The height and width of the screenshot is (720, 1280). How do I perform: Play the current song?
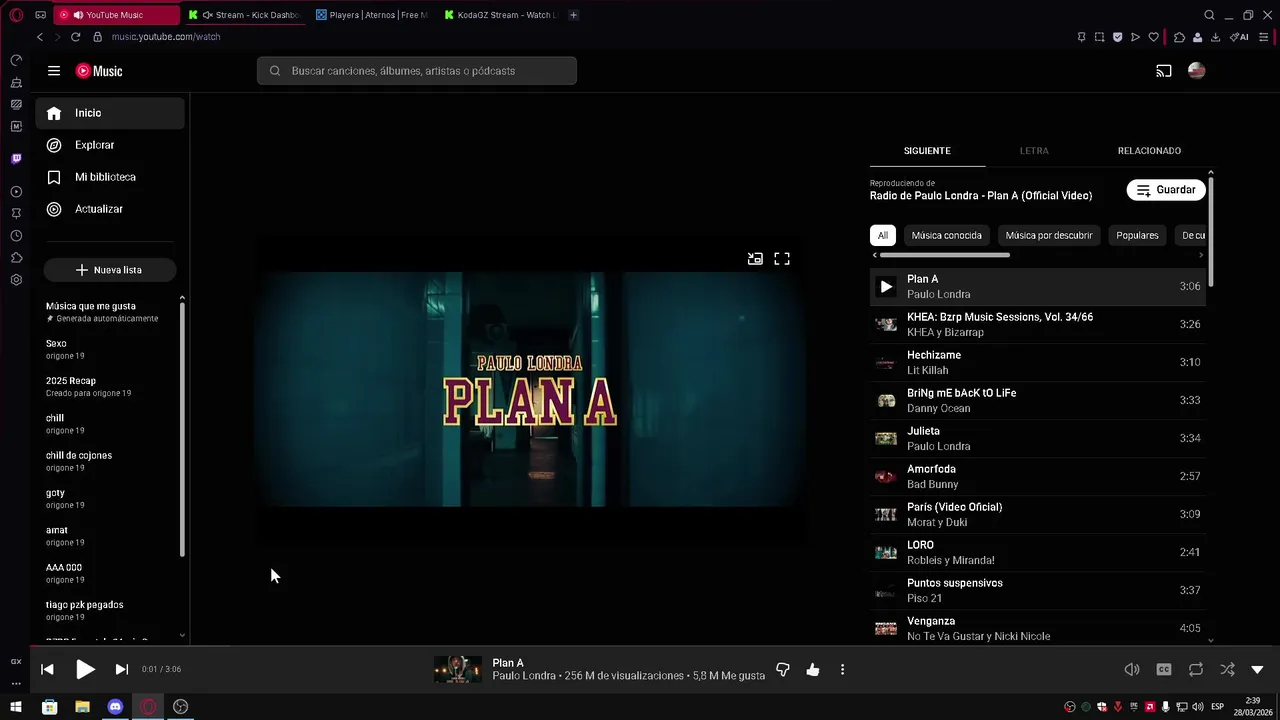[85, 670]
